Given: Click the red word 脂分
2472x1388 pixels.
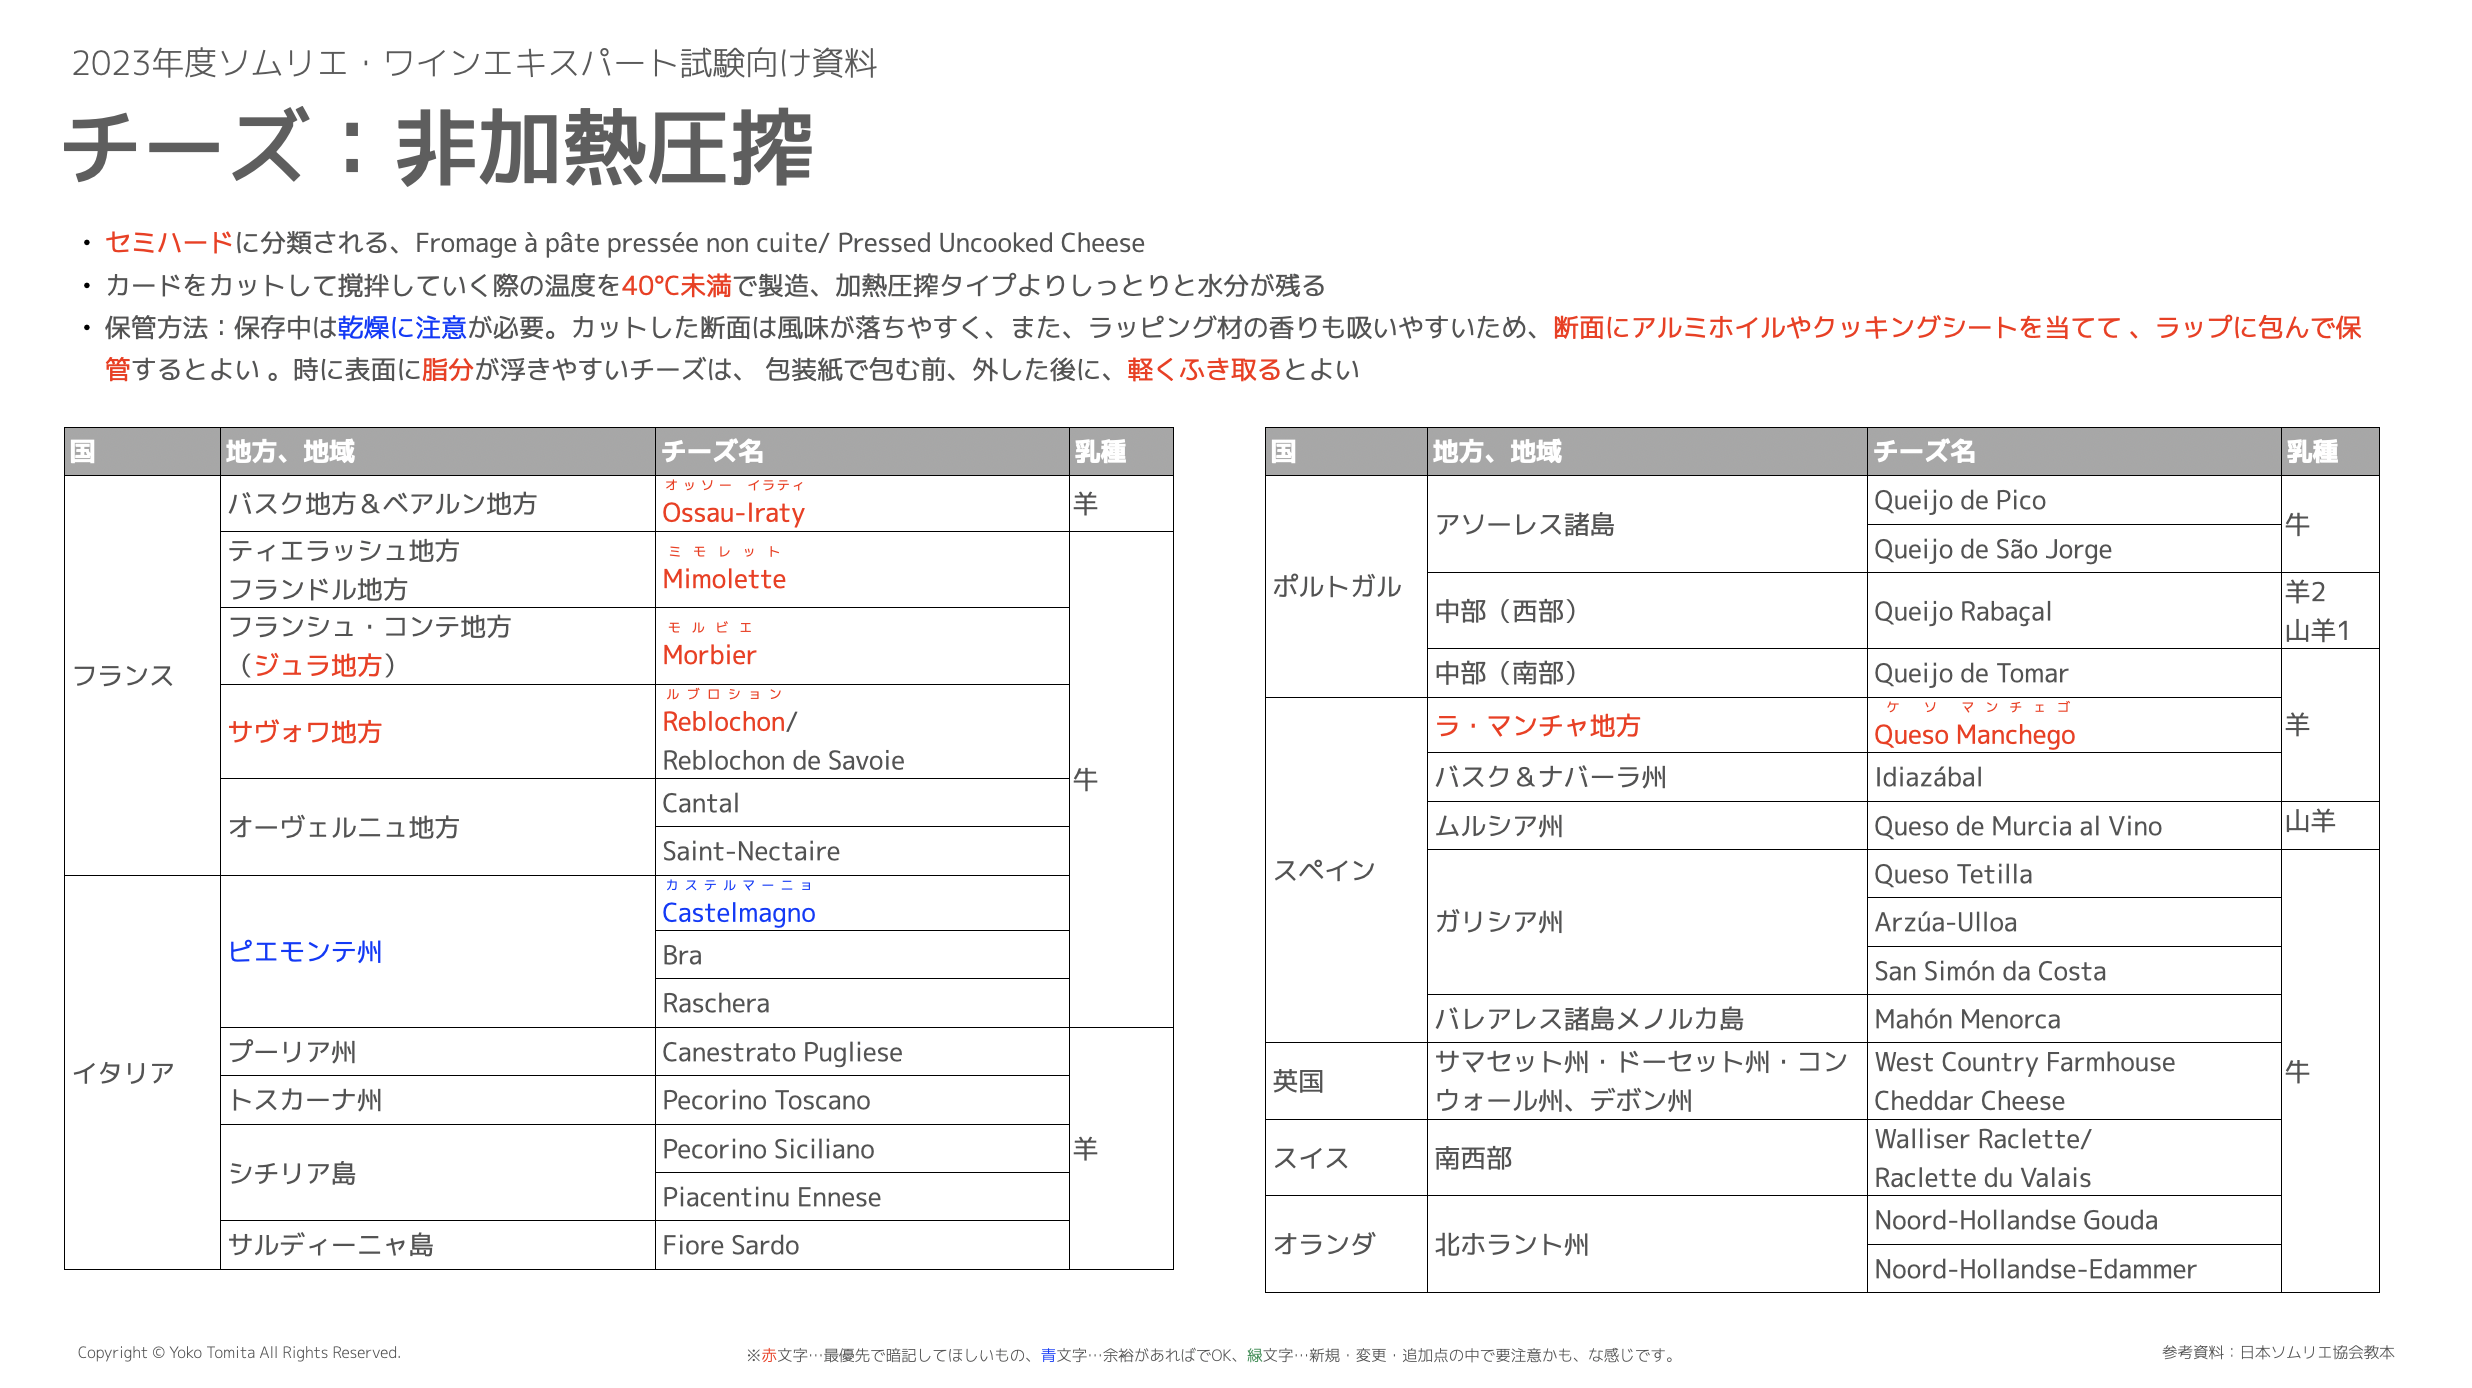Looking at the screenshot, I should click(x=447, y=370).
